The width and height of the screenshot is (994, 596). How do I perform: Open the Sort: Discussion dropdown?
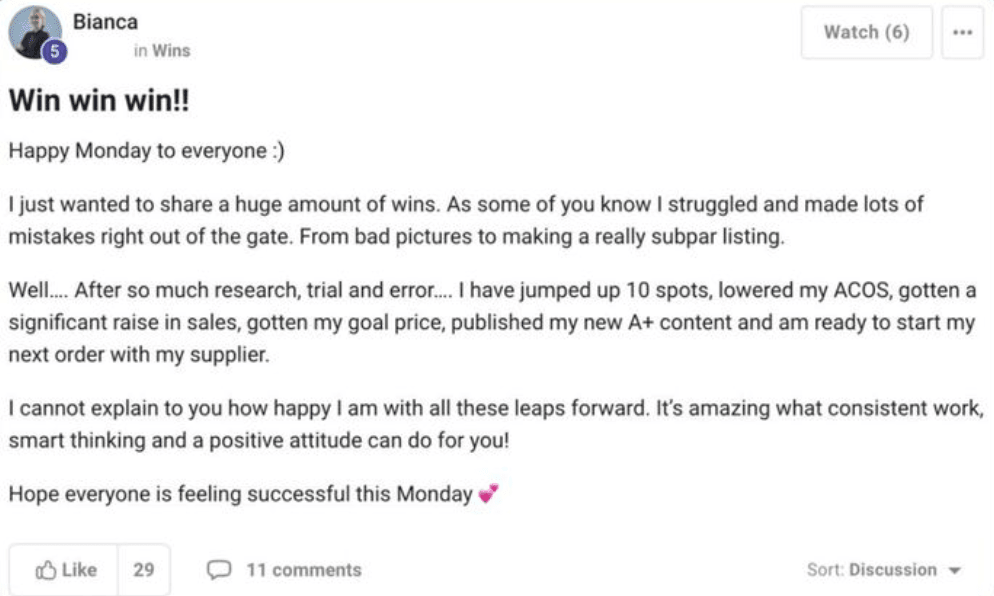884,570
